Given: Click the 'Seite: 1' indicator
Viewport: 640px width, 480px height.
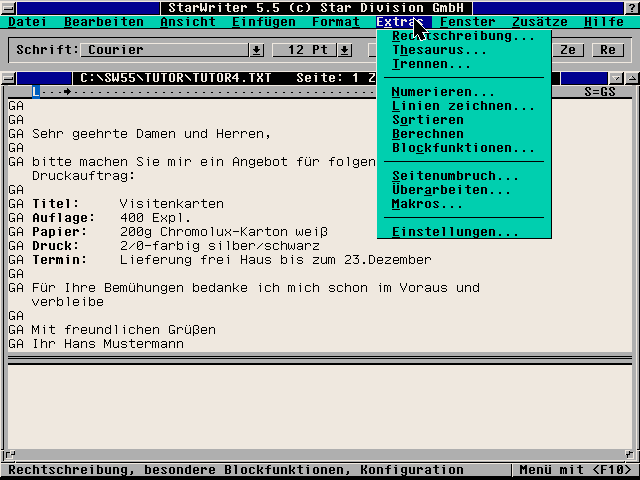Looking at the screenshot, I should [x=328, y=78].
